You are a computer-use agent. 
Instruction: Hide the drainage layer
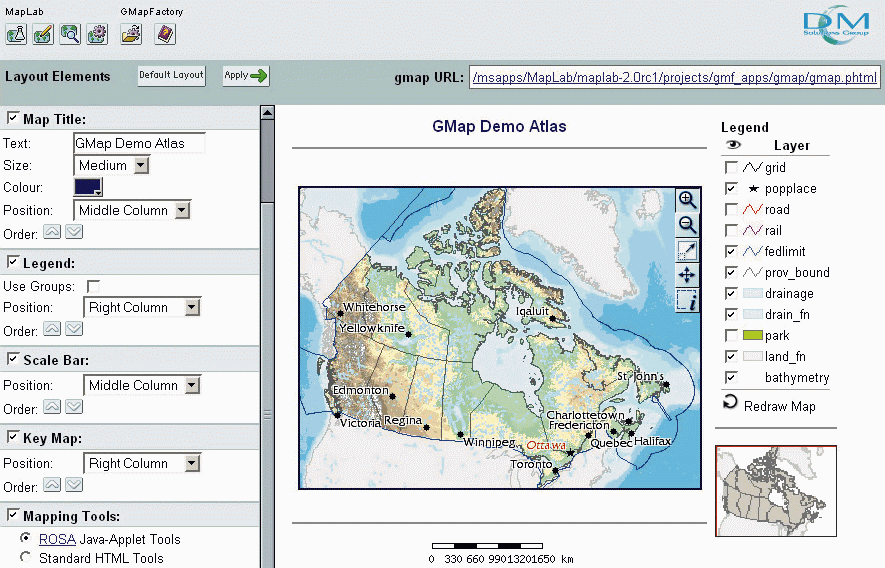(x=731, y=294)
